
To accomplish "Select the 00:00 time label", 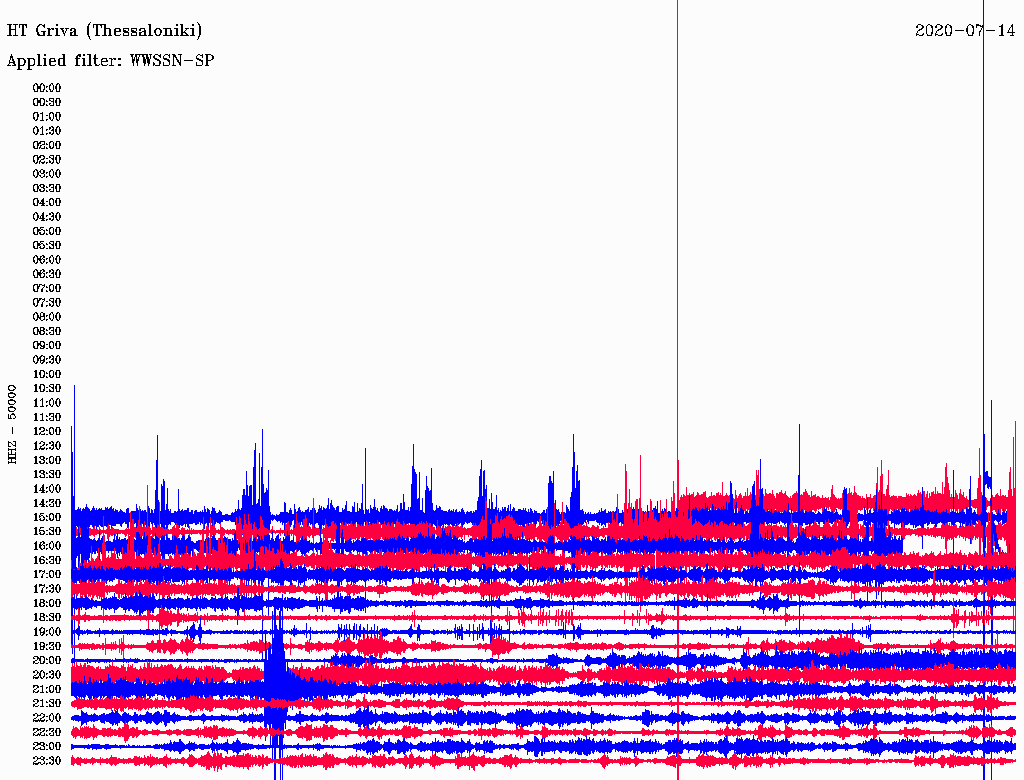I will [x=47, y=88].
